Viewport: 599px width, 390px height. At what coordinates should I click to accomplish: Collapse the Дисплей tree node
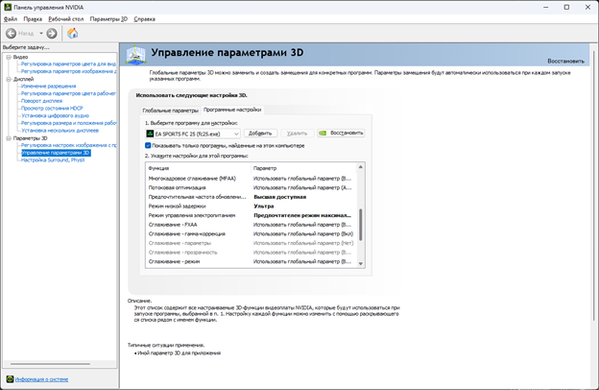pyautogui.click(x=8, y=79)
